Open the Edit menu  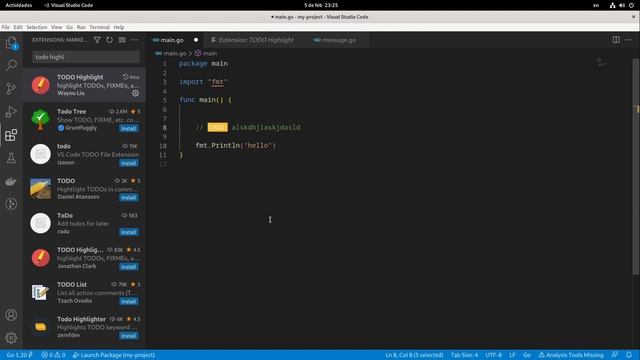coord(18,27)
